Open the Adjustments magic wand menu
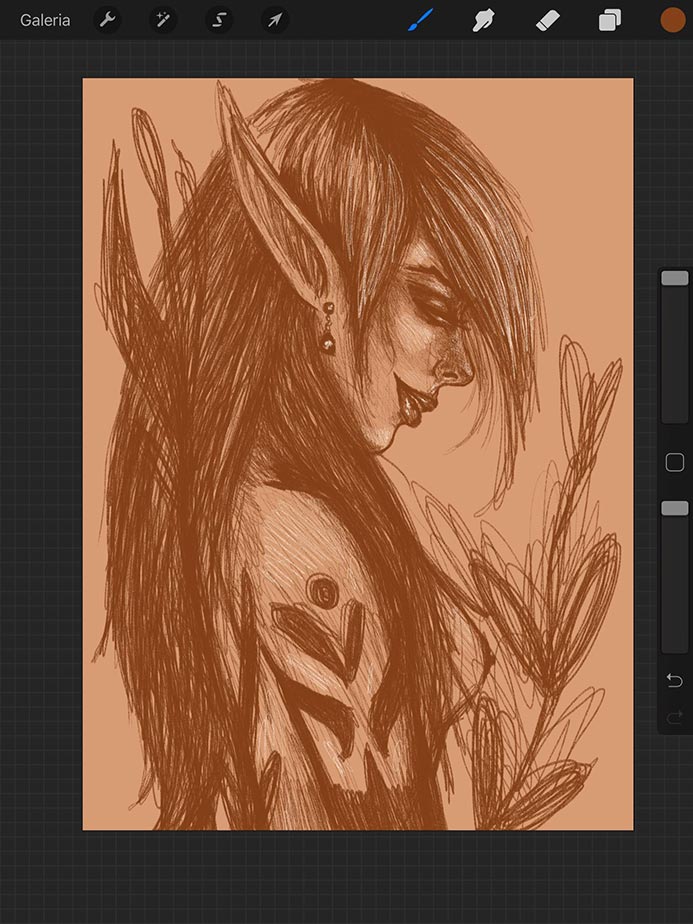693x924 pixels. [163, 20]
